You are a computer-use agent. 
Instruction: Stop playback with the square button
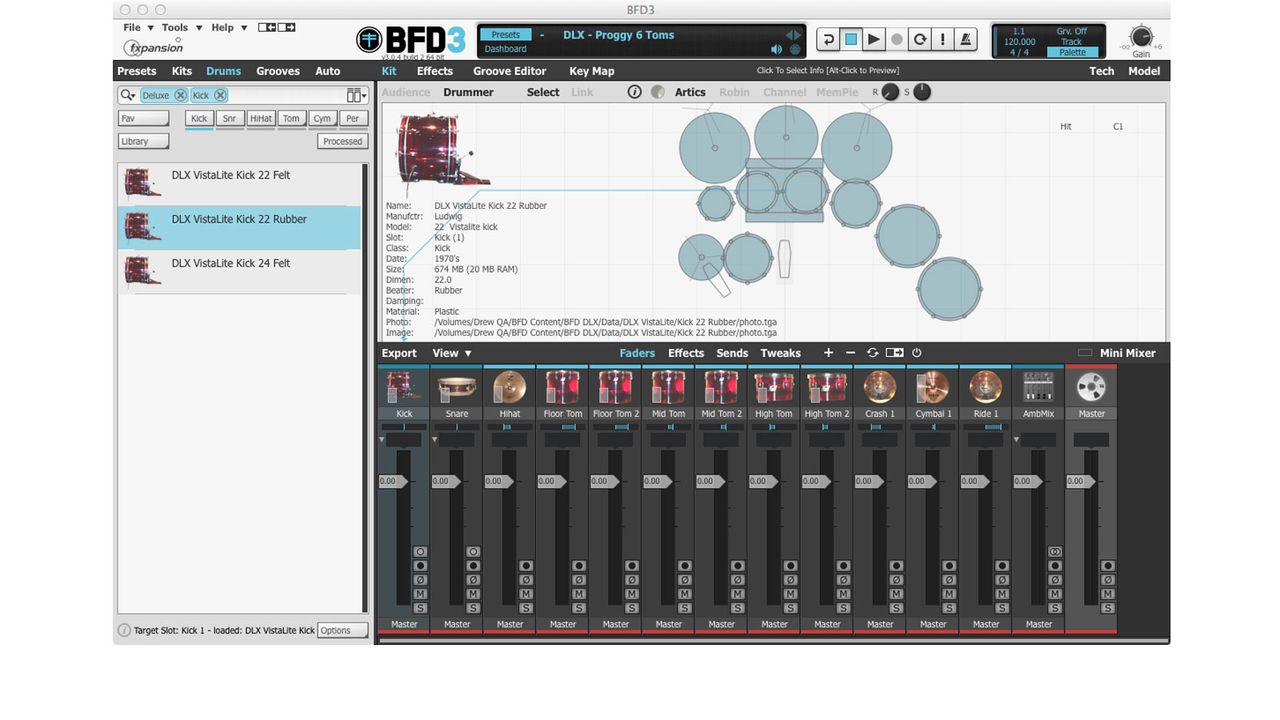851,39
